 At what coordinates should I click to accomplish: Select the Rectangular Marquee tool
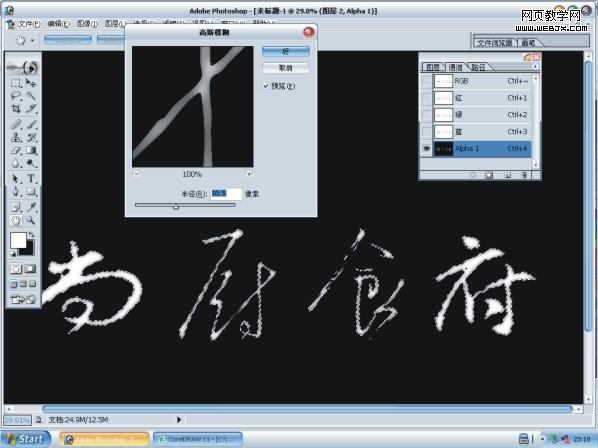[16, 83]
